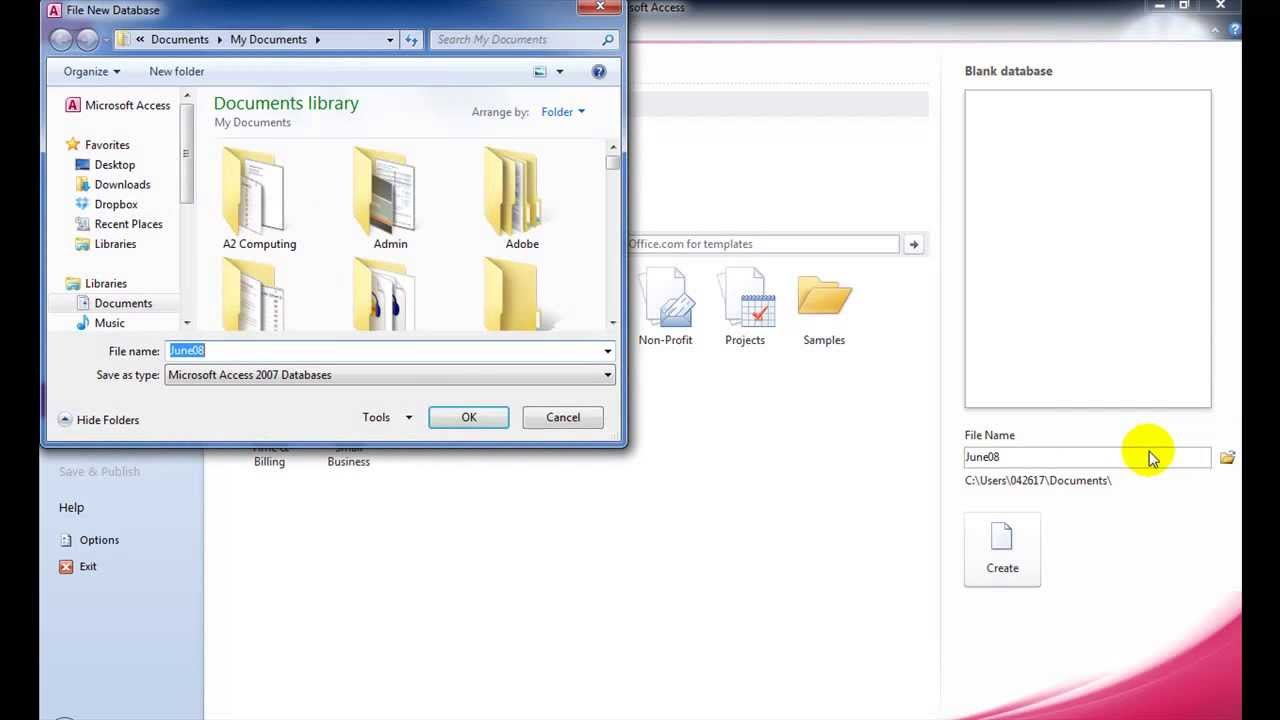Click the file path text under File Name
Image resolution: width=1280 pixels, height=720 pixels.
(1038, 481)
